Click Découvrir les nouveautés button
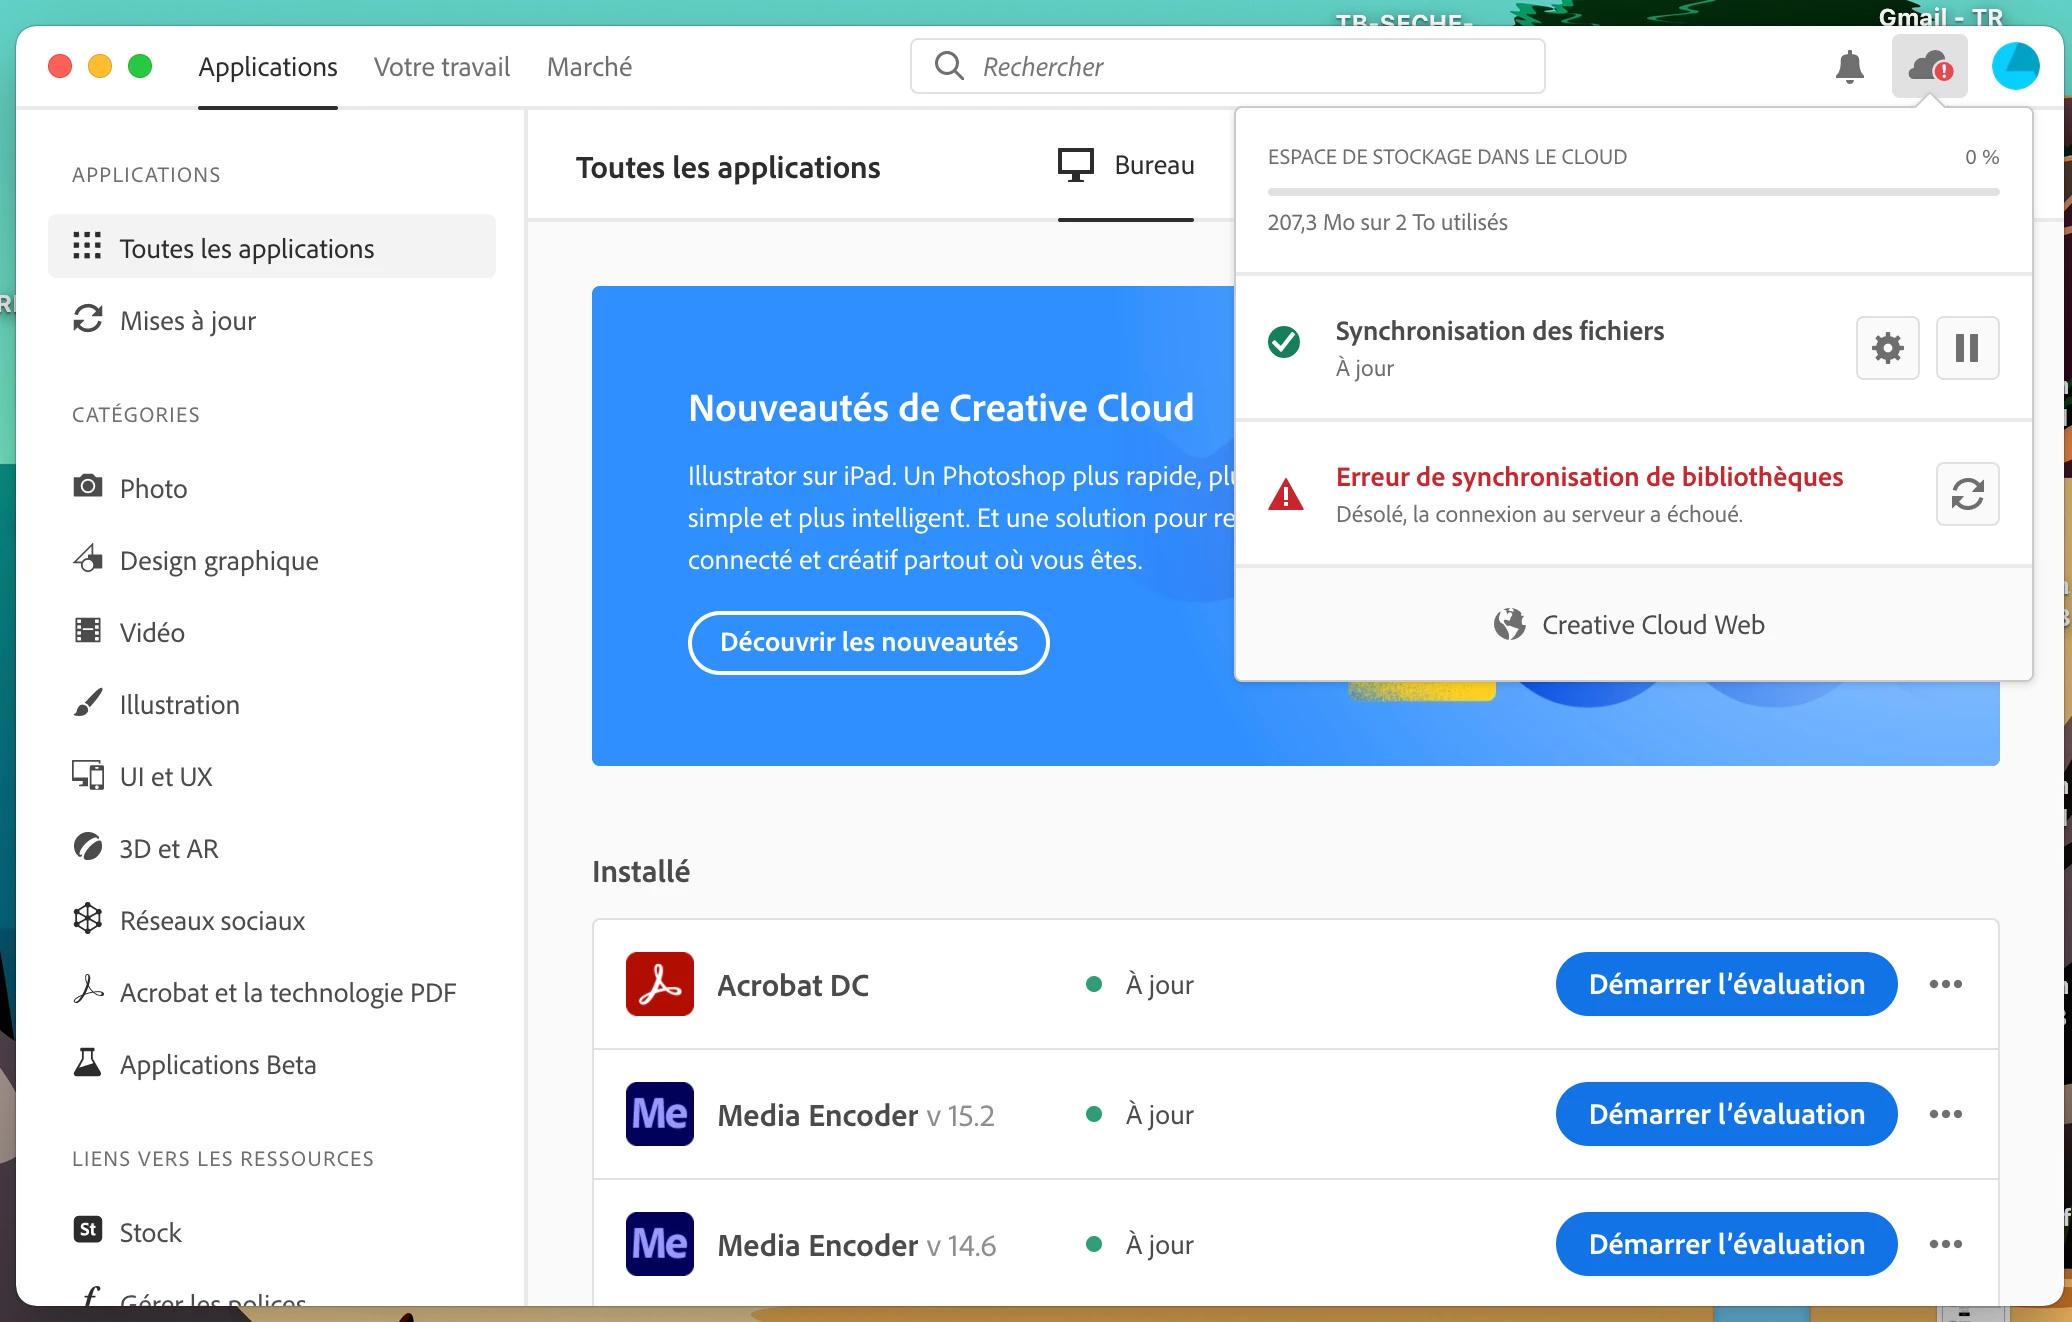The image size is (2072, 1322). point(868,642)
